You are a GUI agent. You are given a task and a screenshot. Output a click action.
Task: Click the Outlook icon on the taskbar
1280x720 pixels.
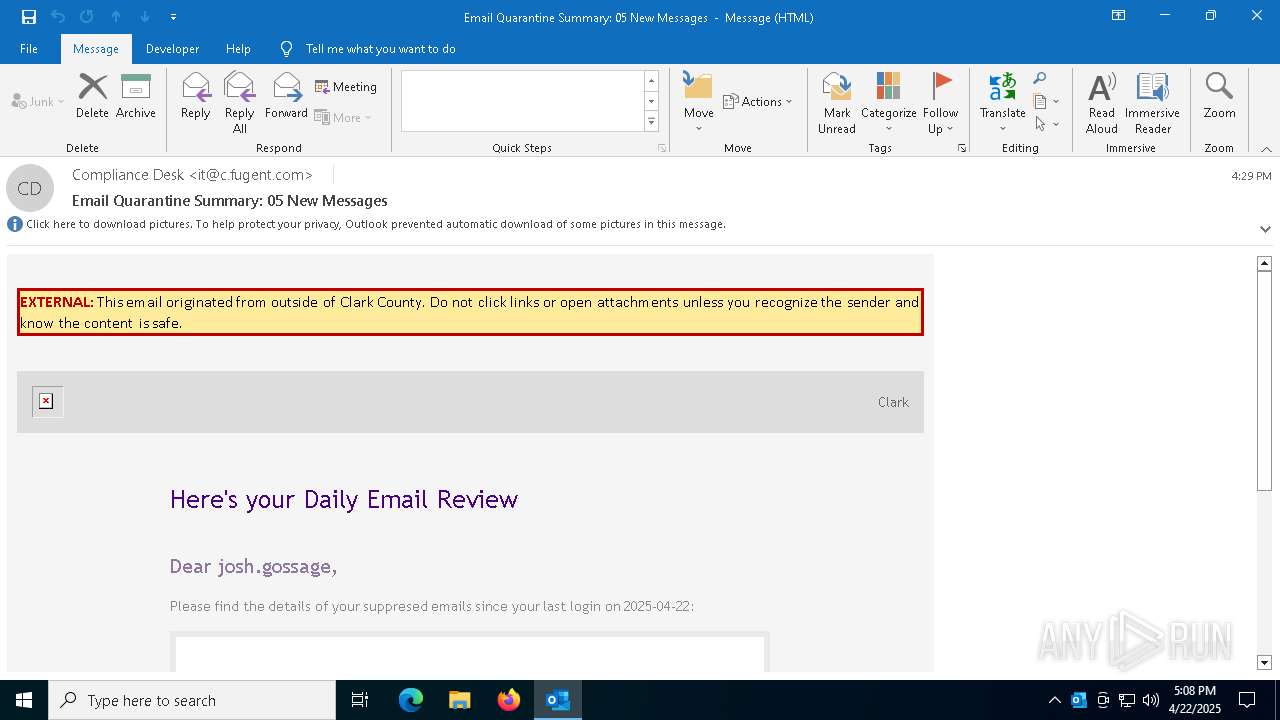coord(557,700)
